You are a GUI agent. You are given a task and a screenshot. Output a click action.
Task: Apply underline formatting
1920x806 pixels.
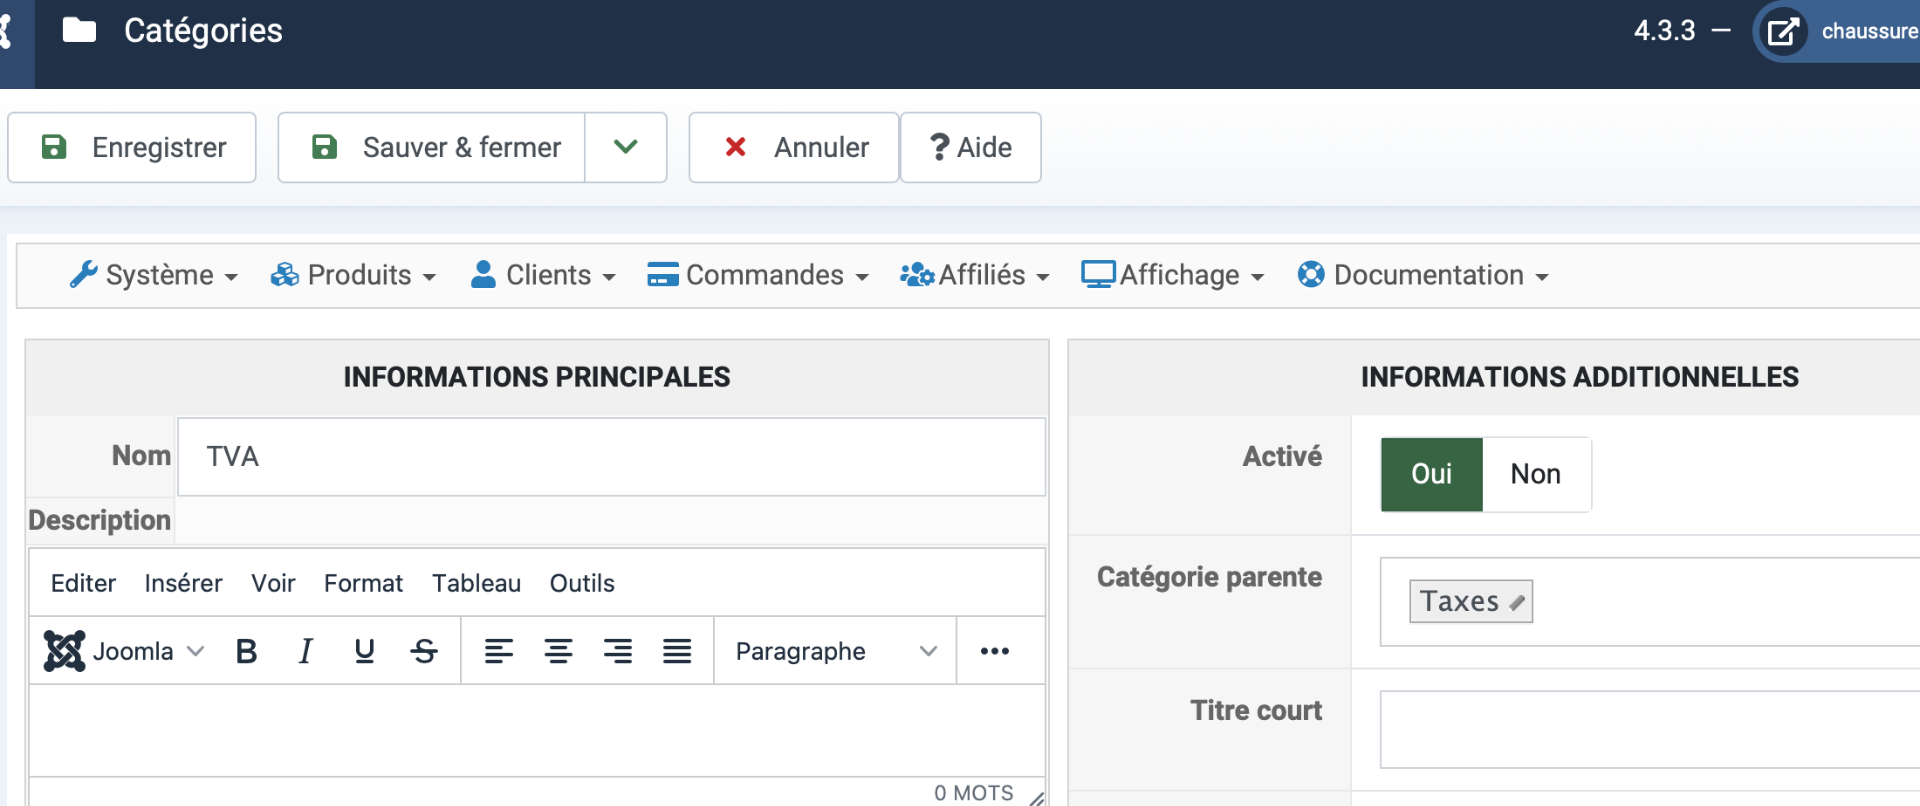(x=364, y=652)
